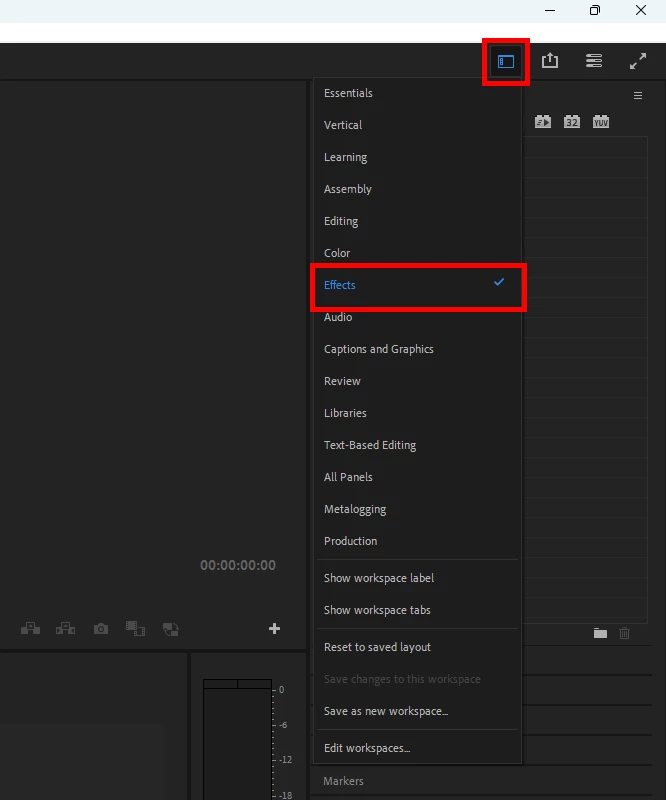Click Reset to saved layout
Viewport: 666px width, 800px height.
click(417, 647)
